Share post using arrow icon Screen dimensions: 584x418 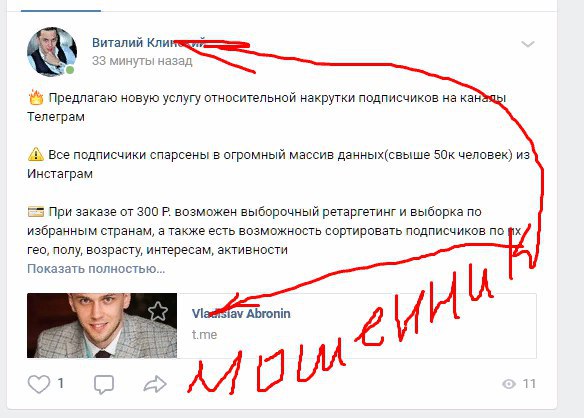(155, 384)
